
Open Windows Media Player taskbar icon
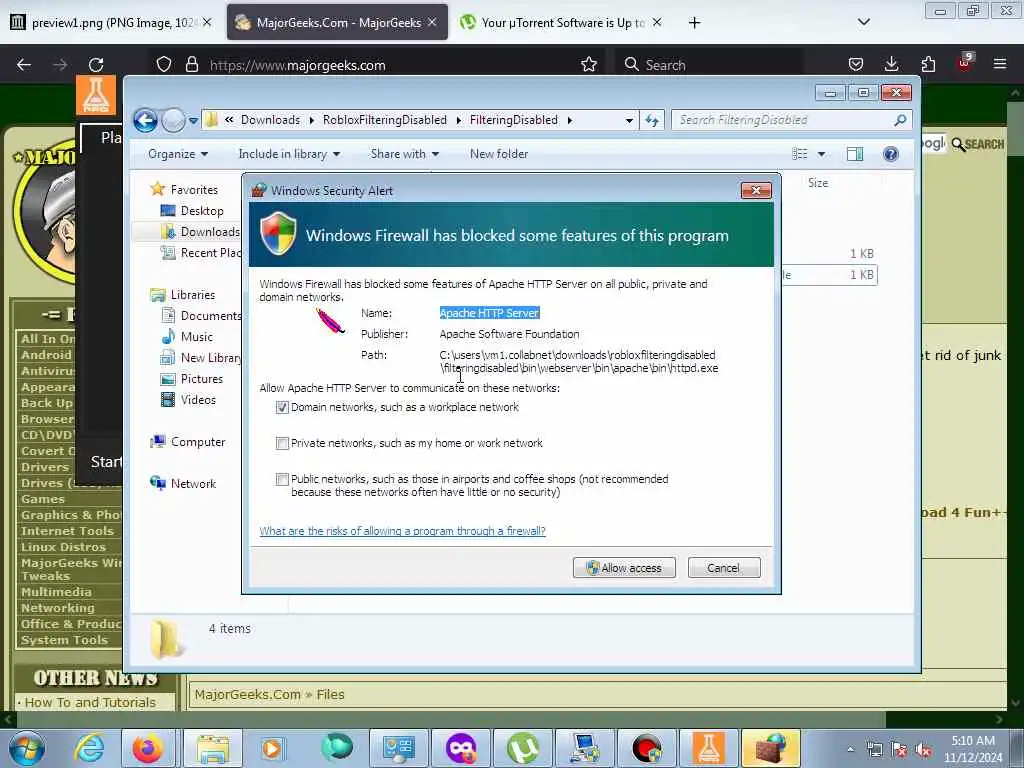click(274, 748)
